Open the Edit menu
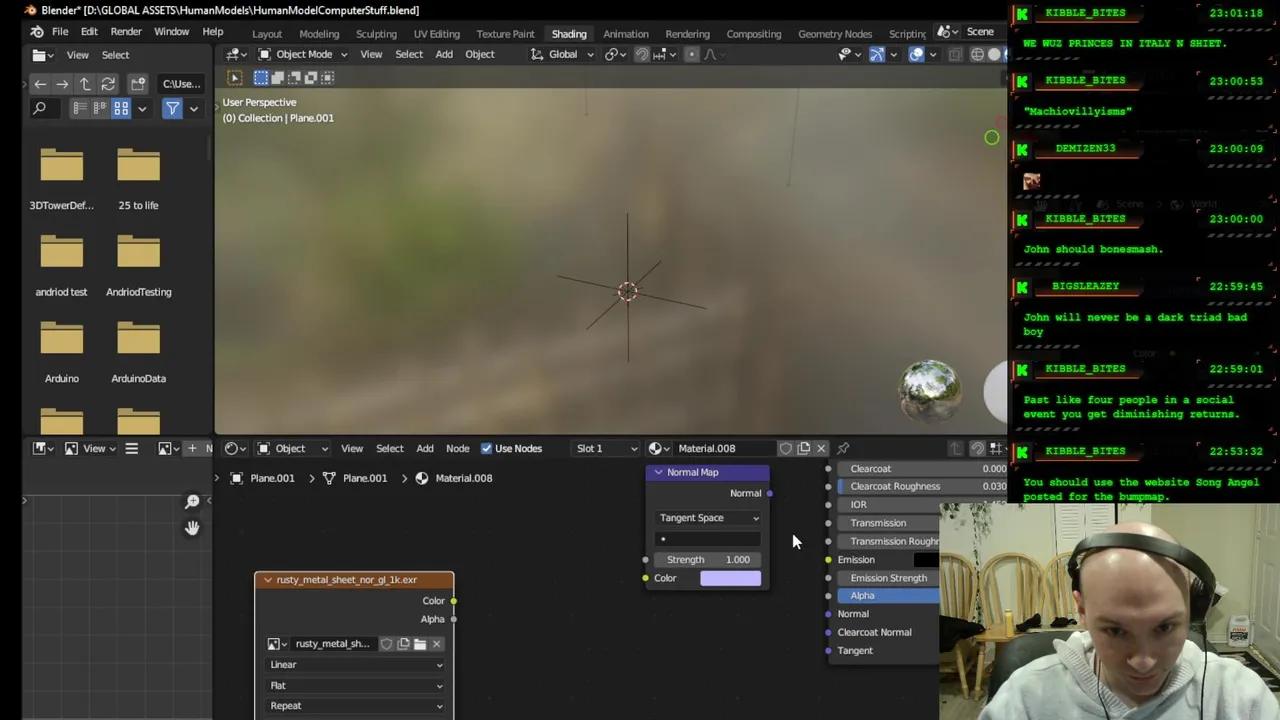This screenshot has width=1280, height=720. pyautogui.click(x=89, y=32)
